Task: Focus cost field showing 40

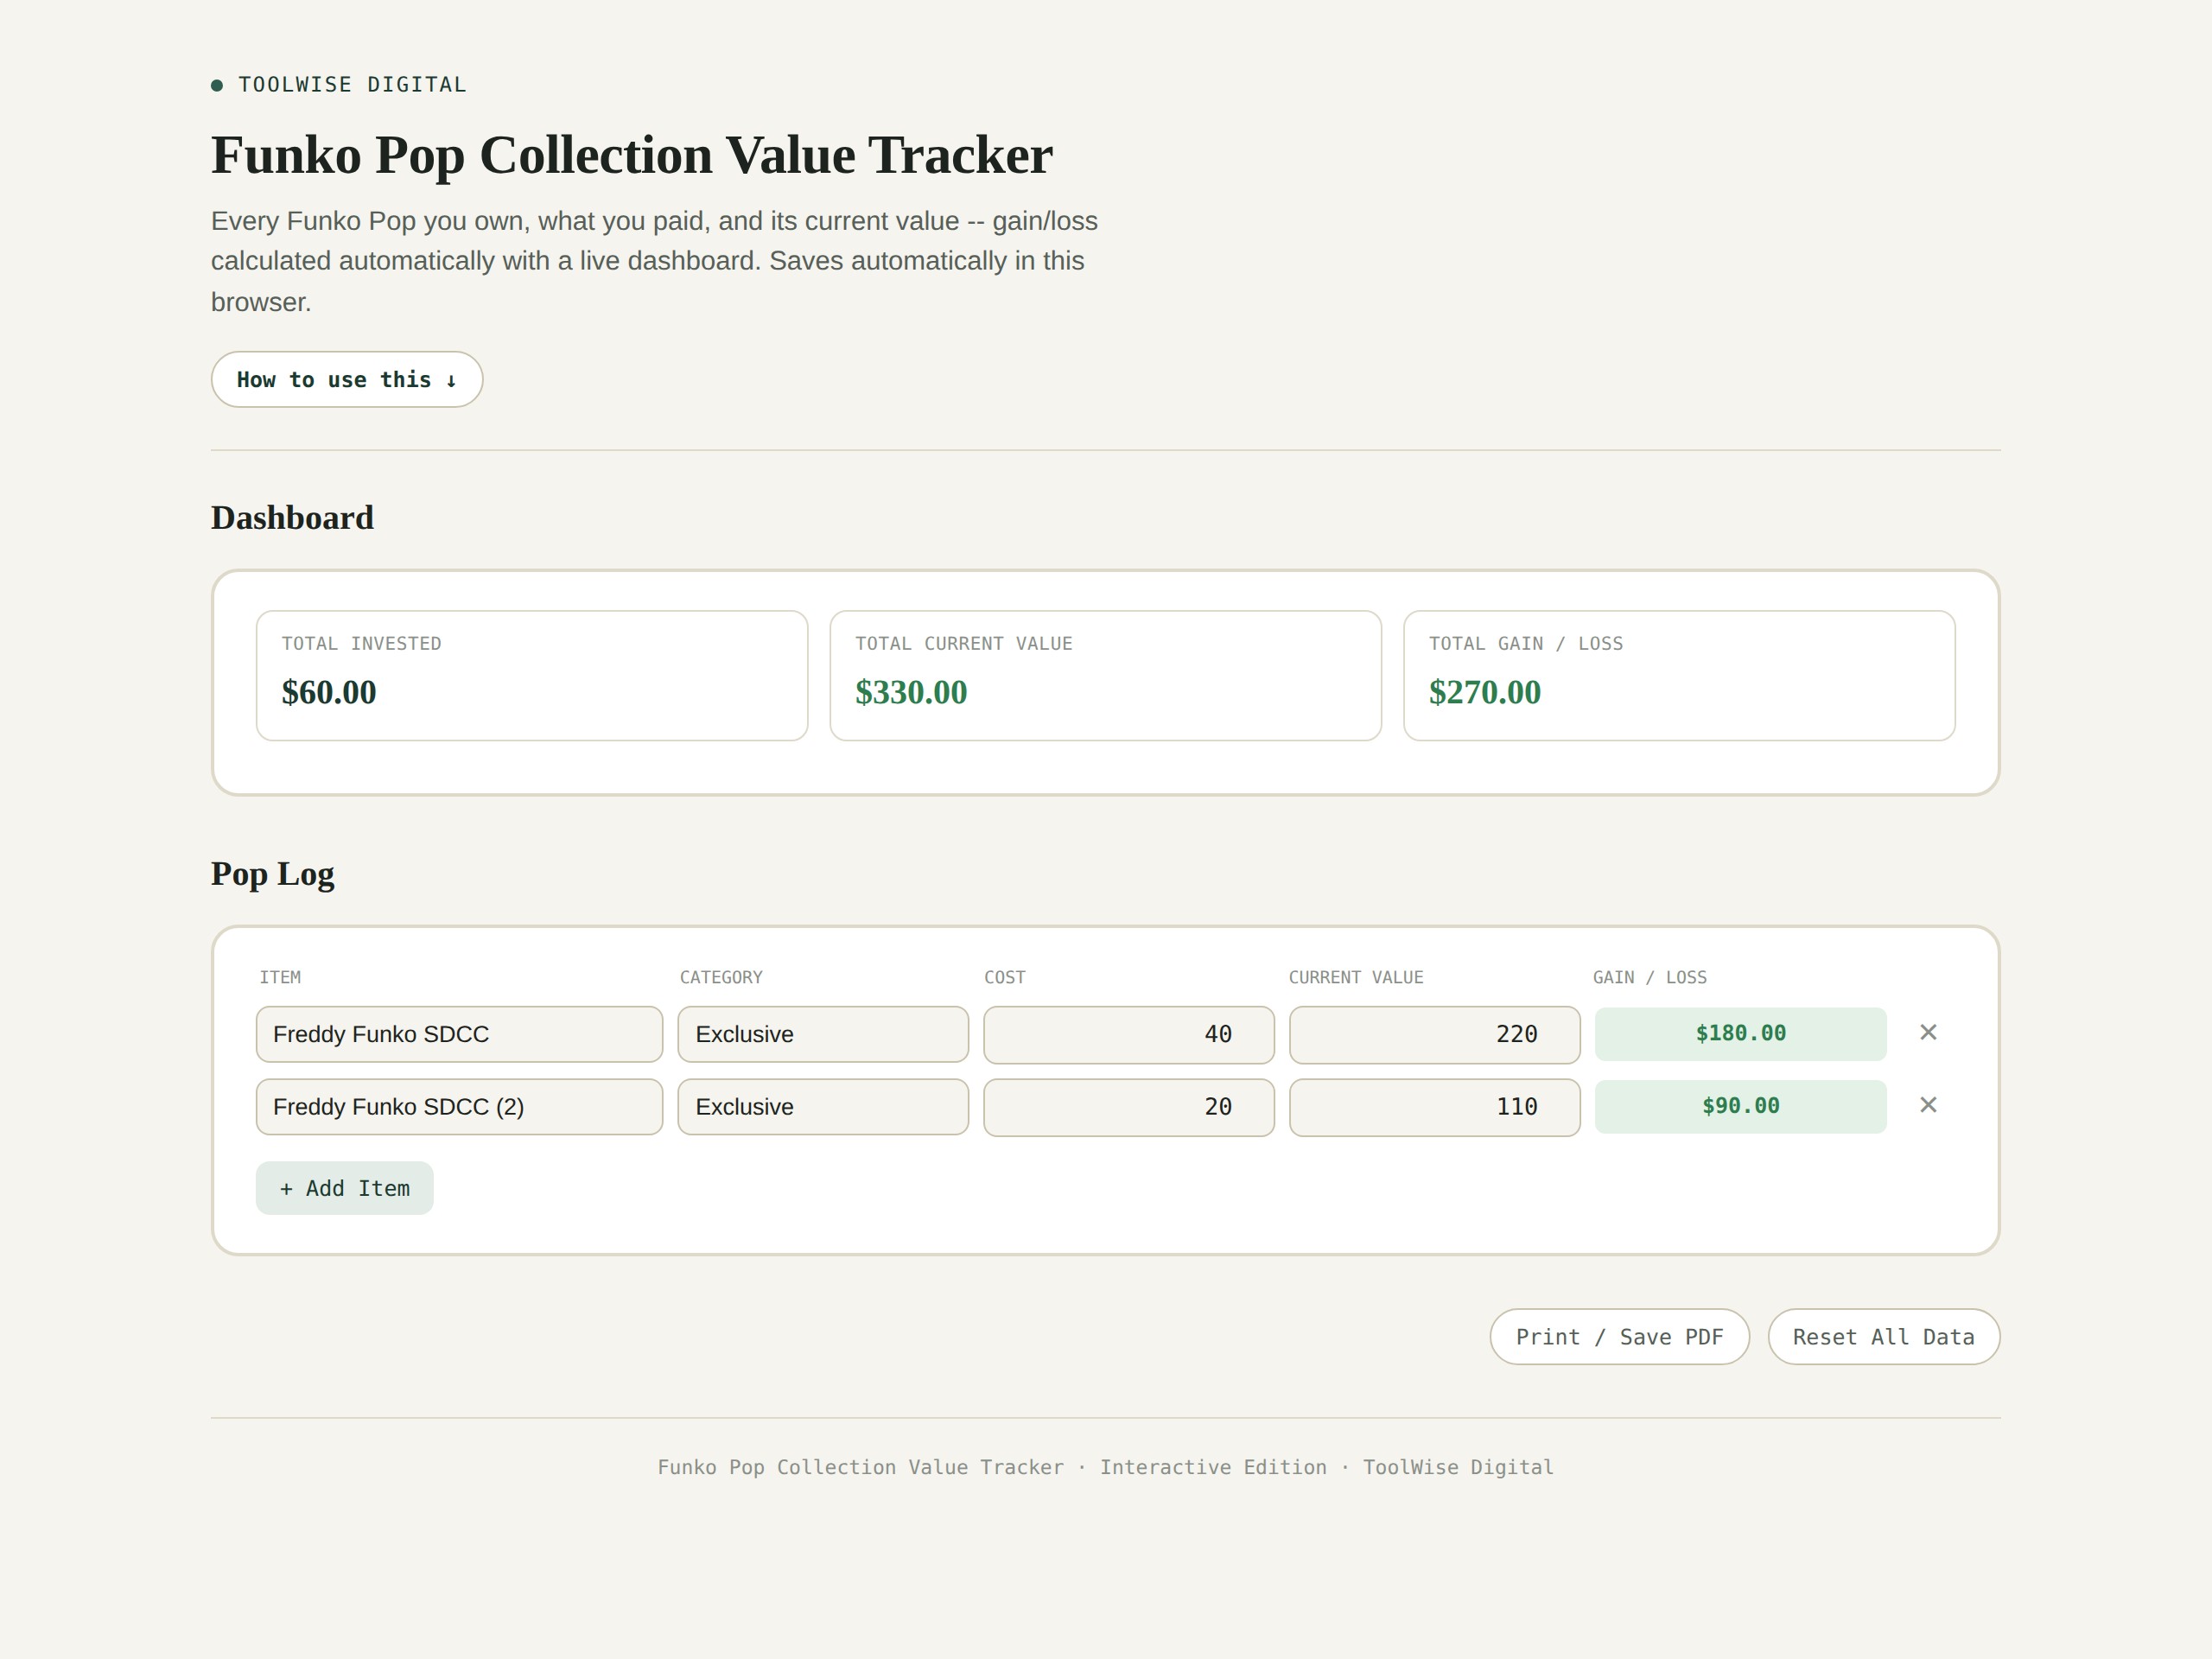Action: 1129,1034
